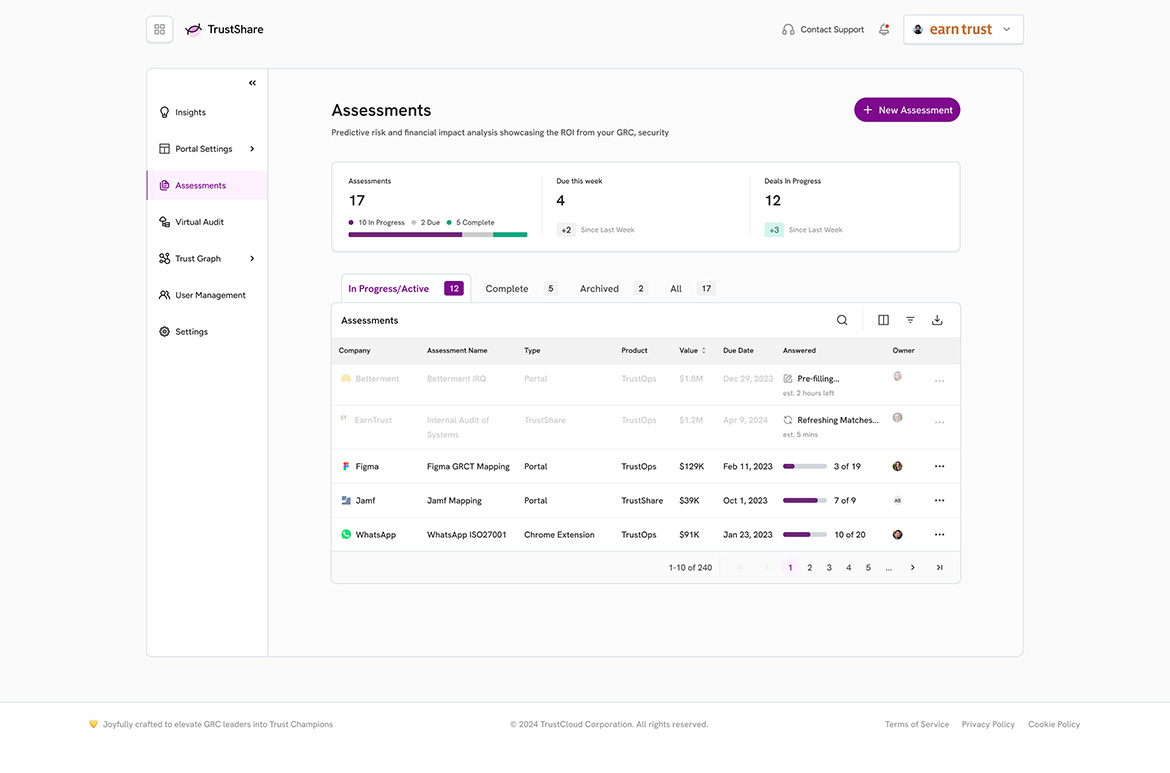Click the TrustShare logo
Screen dimensions: 1170x773
[224, 29]
